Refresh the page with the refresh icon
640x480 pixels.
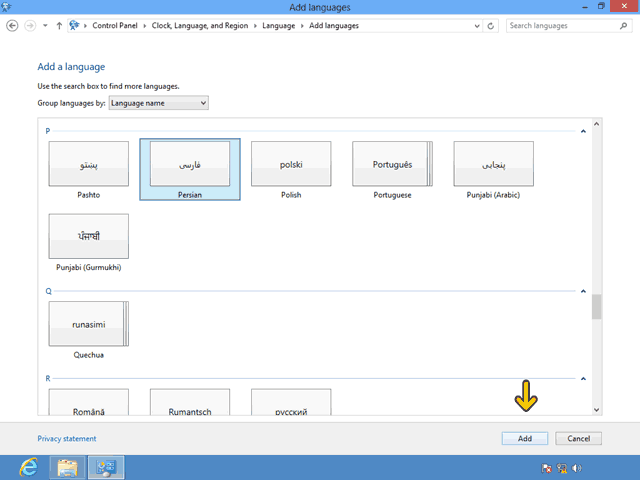click(491, 26)
